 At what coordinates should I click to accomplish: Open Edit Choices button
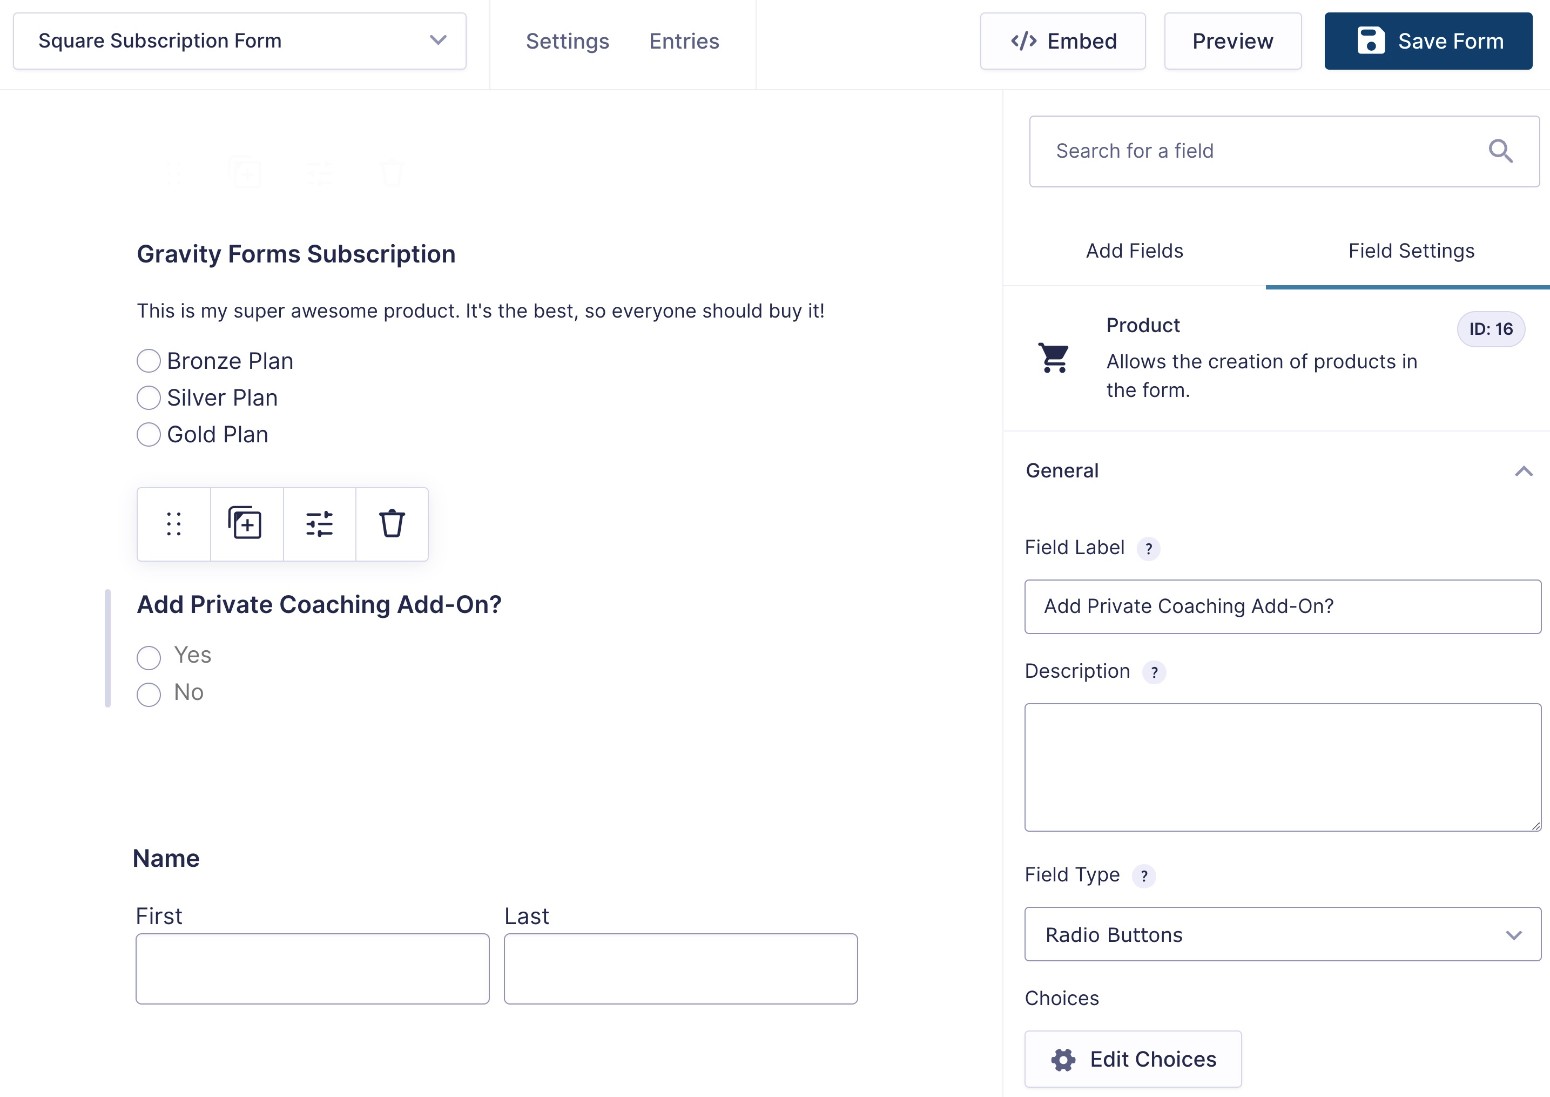coord(1133,1059)
